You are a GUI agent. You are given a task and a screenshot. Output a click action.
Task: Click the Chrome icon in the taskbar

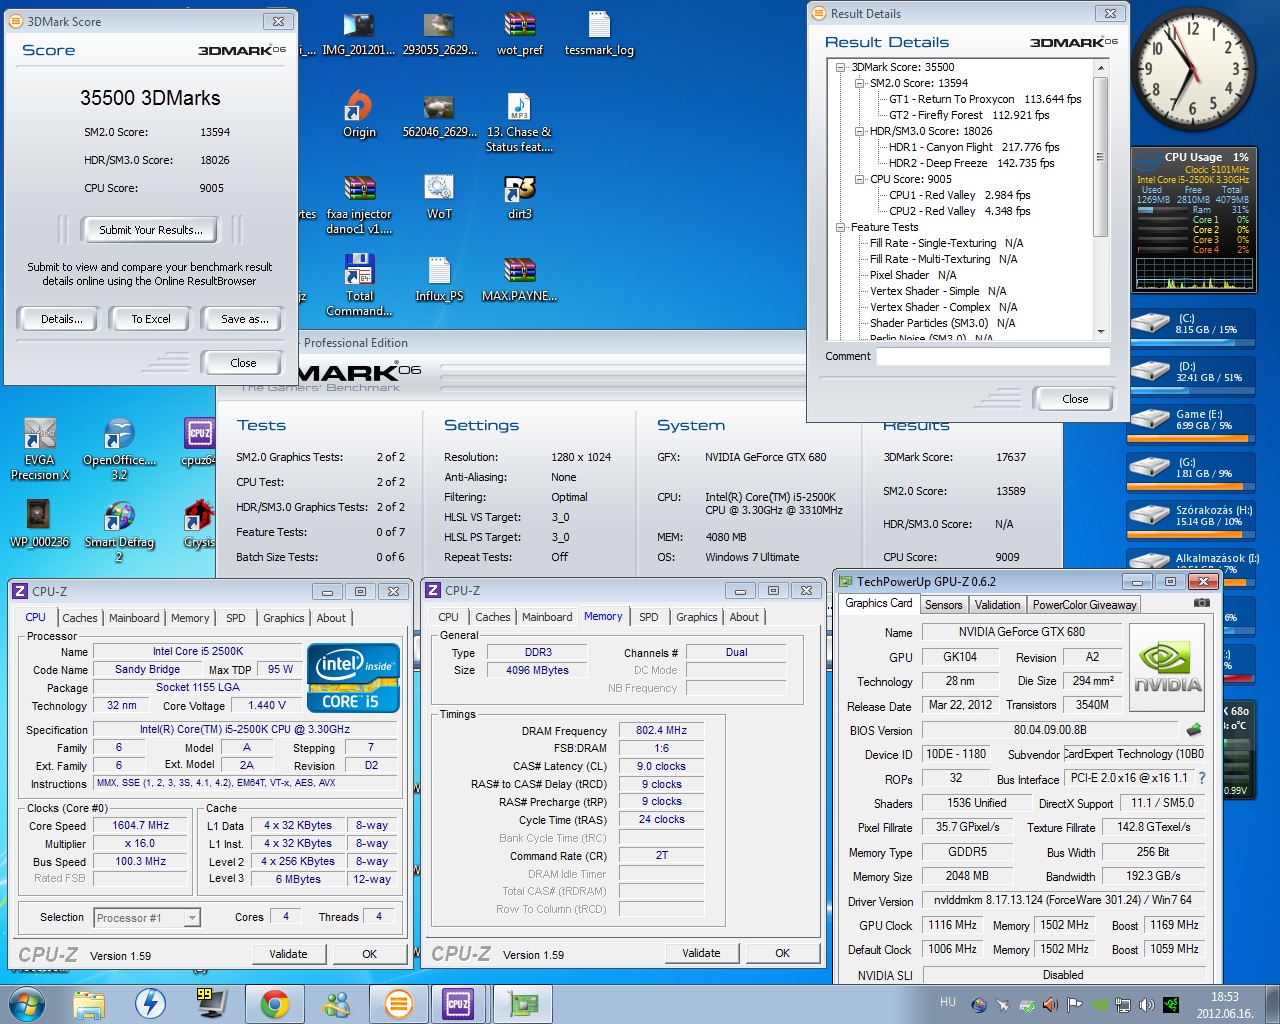click(x=275, y=1003)
